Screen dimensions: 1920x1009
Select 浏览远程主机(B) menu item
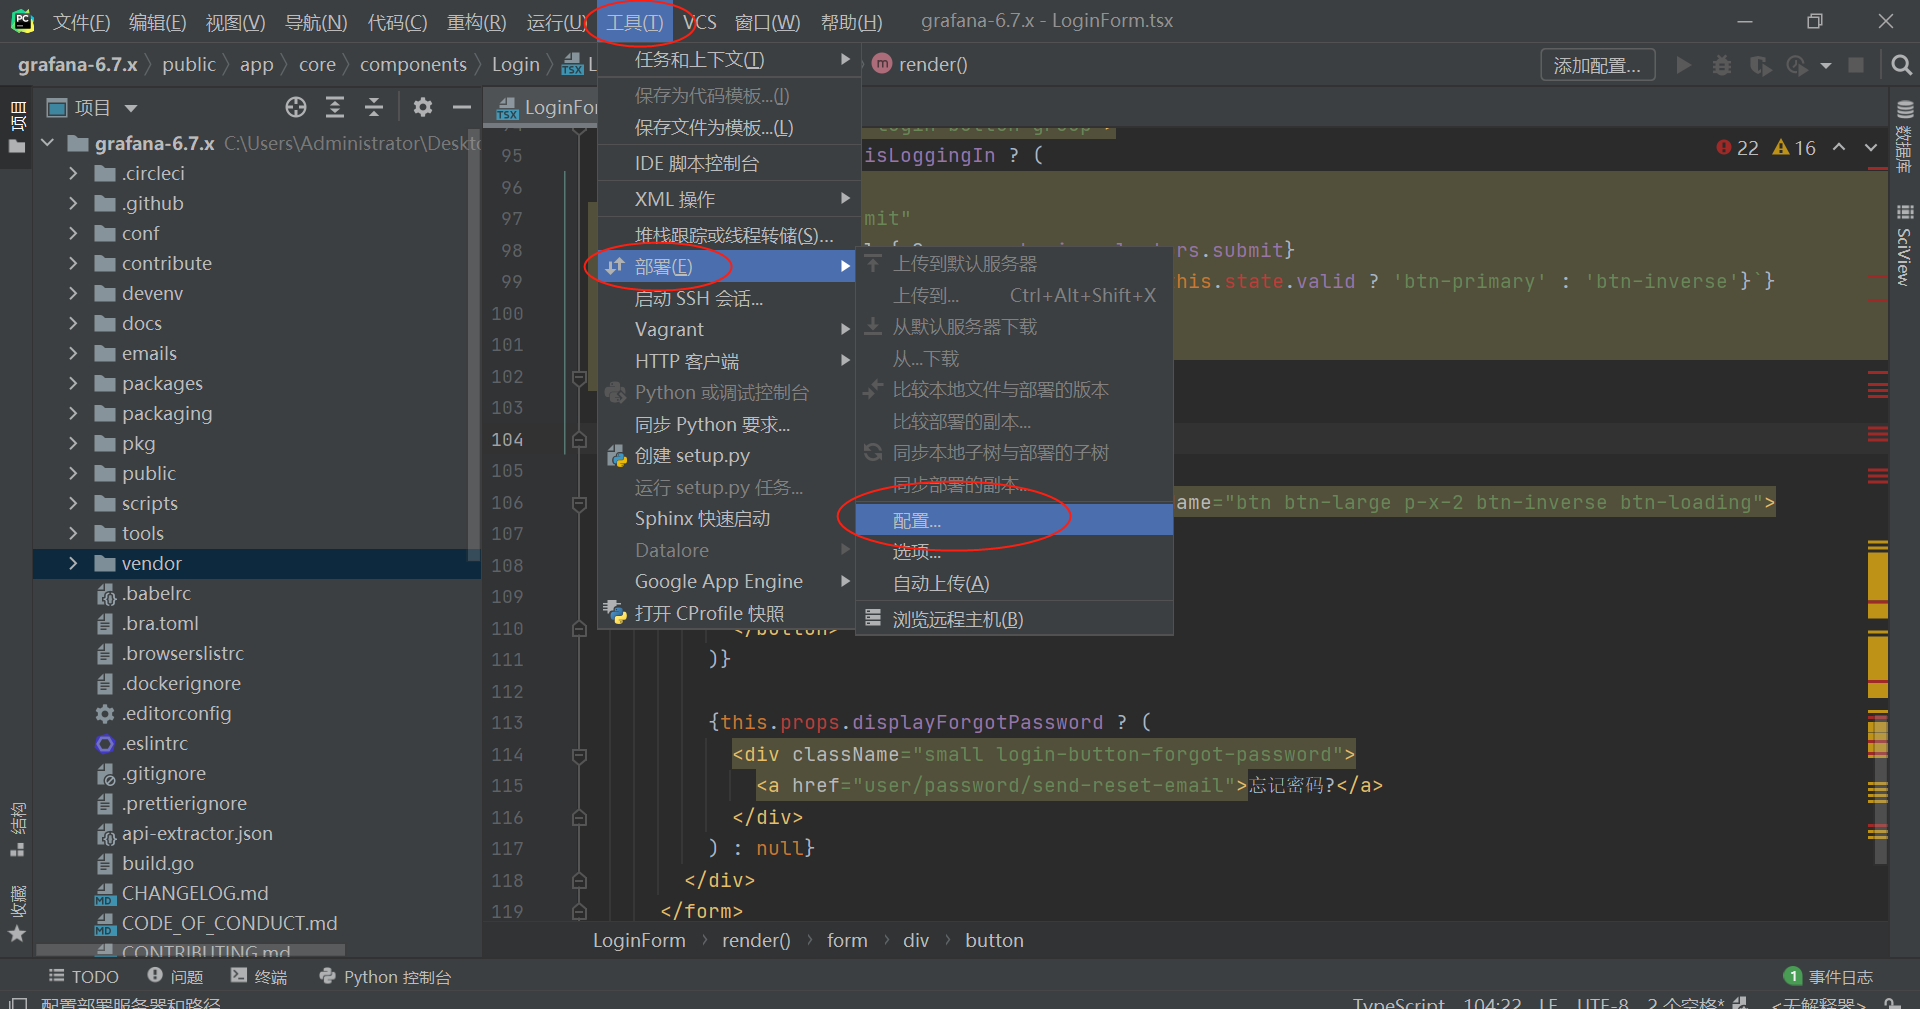pyautogui.click(x=1014, y=619)
